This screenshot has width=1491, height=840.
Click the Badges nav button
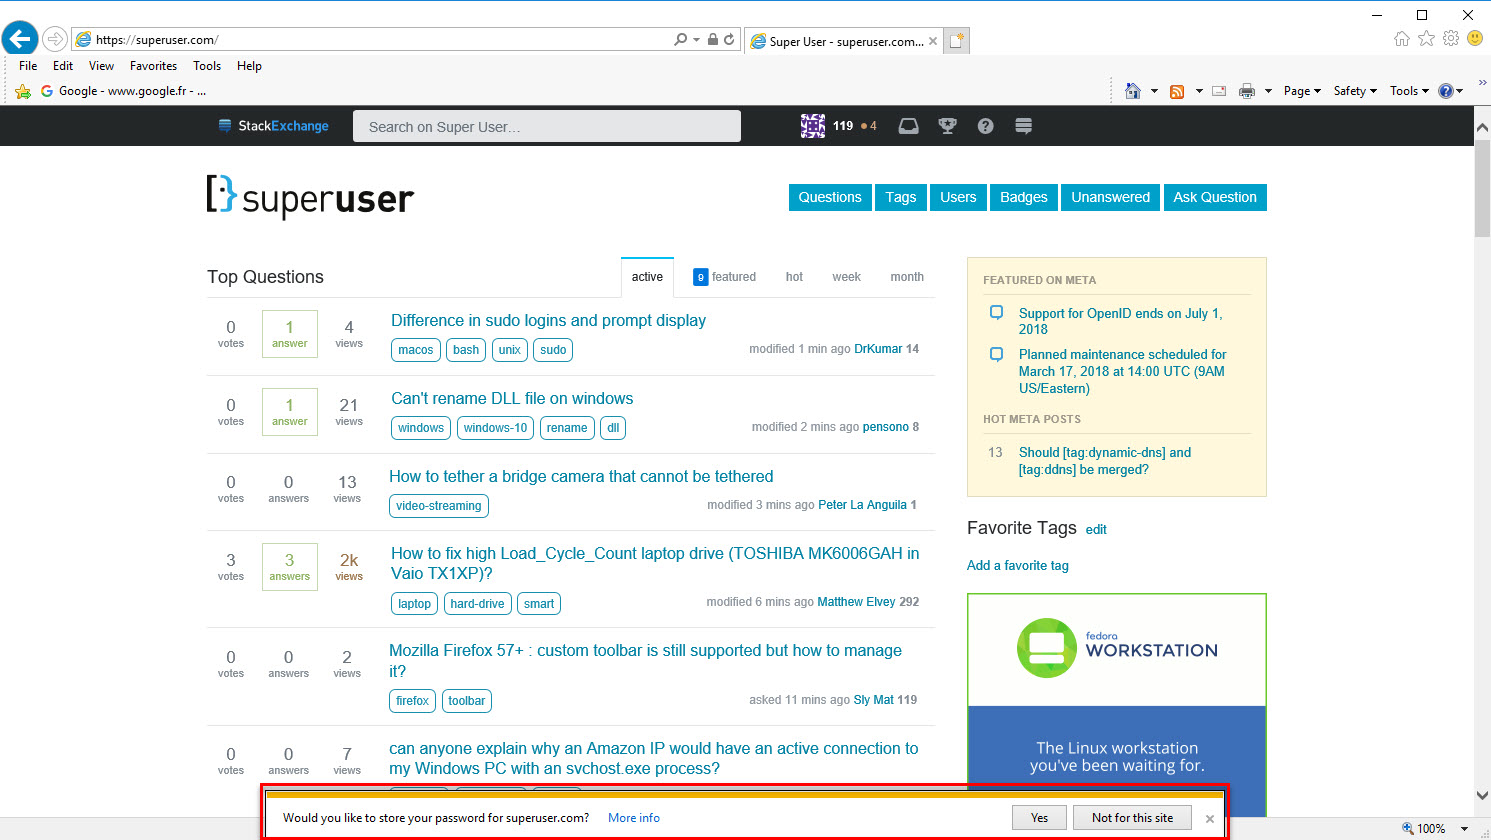coord(1024,197)
